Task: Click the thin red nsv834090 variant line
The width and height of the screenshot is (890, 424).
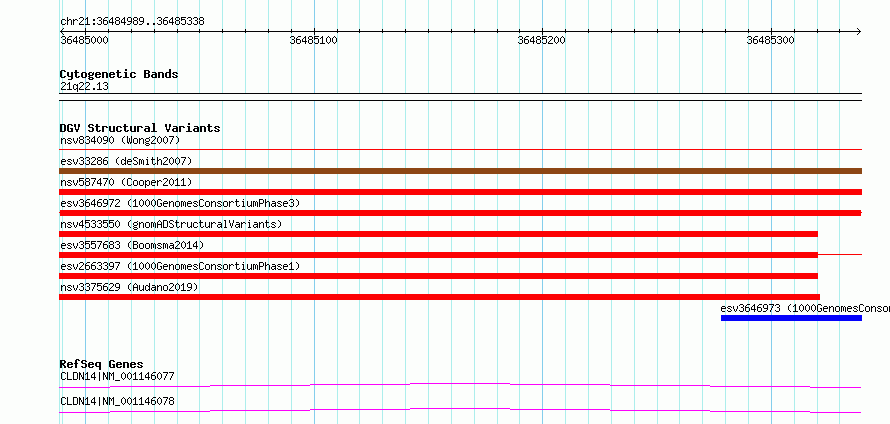Action: (460, 149)
